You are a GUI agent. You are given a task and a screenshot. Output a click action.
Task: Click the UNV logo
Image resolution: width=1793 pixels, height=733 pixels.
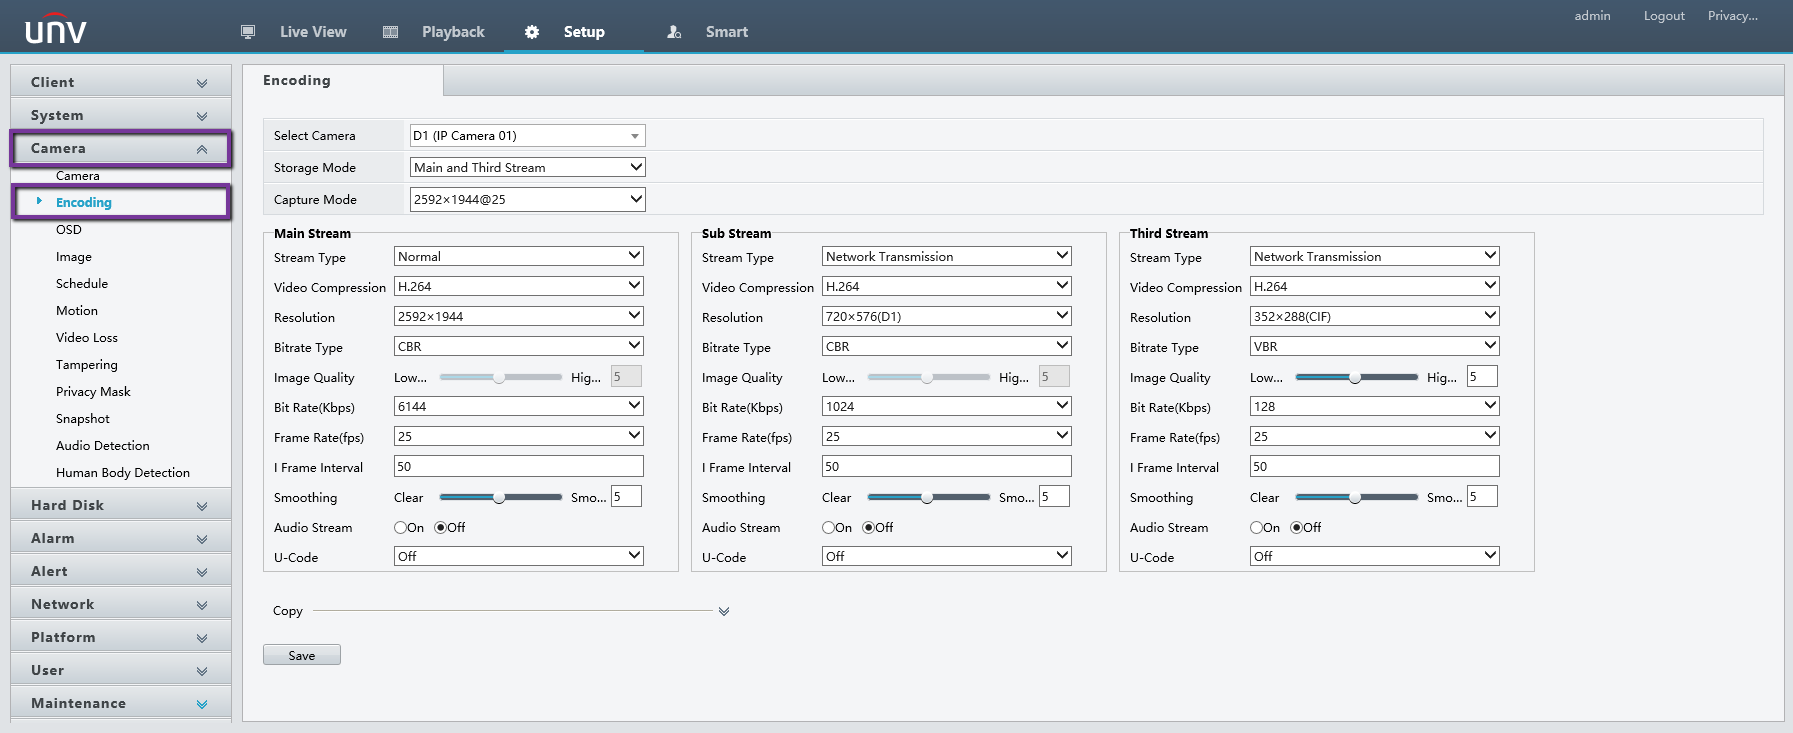point(56,30)
